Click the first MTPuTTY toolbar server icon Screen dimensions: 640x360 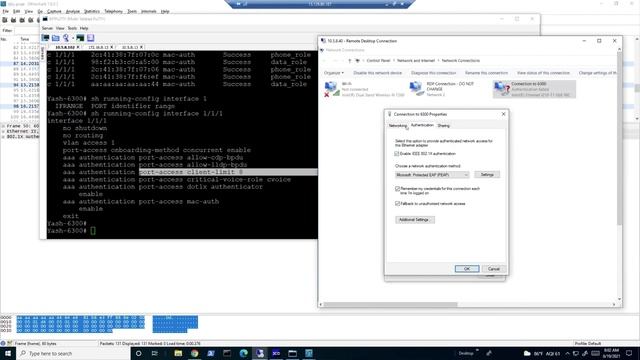coord(45,38)
